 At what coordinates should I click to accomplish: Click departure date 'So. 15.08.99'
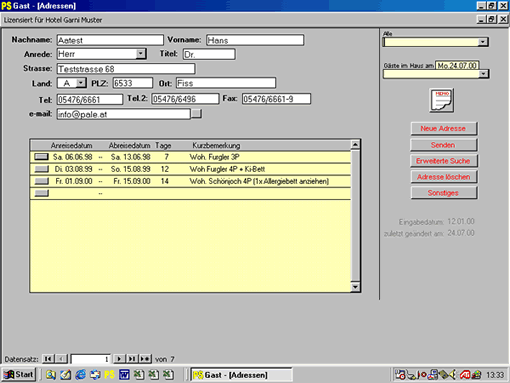pyautogui.click(x=131, y=169)
